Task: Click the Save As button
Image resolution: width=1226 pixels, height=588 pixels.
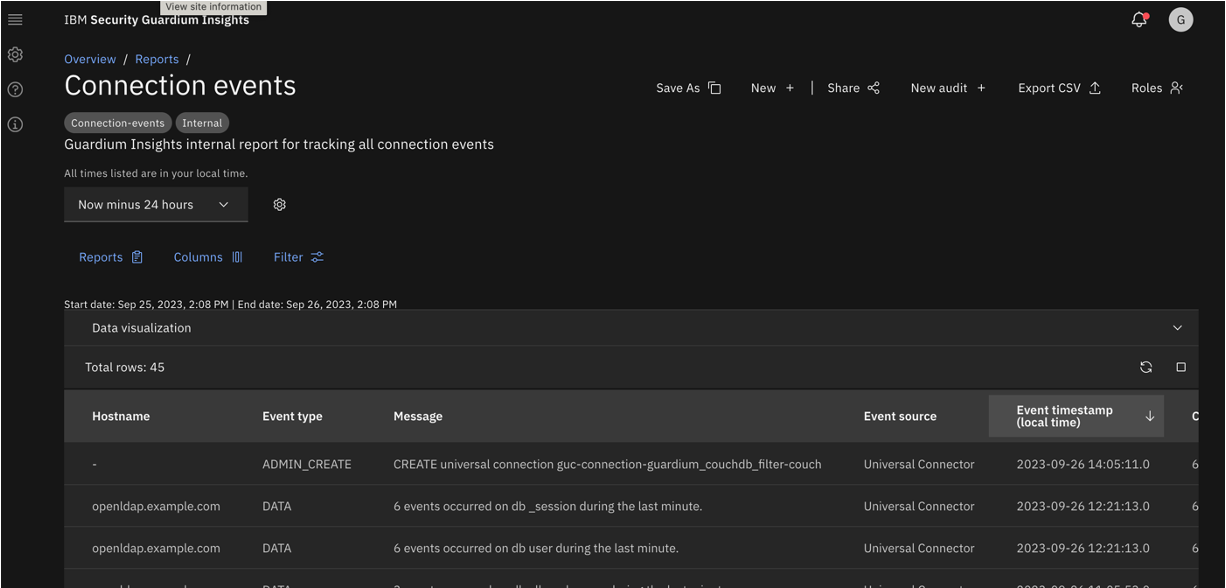Action: (x=688, y=88)
